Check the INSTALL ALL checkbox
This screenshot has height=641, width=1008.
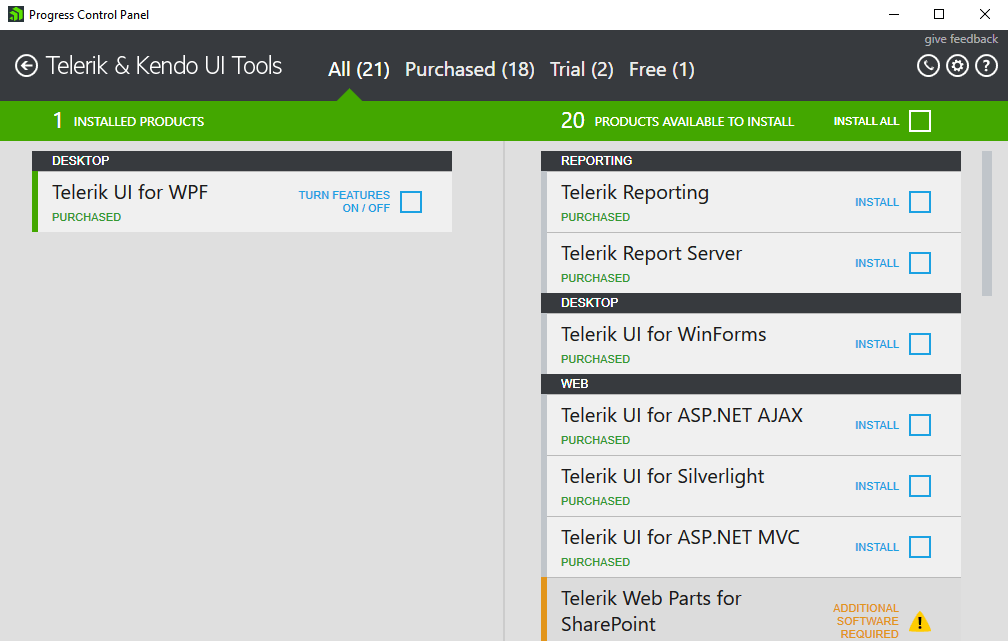pos(919,120)
